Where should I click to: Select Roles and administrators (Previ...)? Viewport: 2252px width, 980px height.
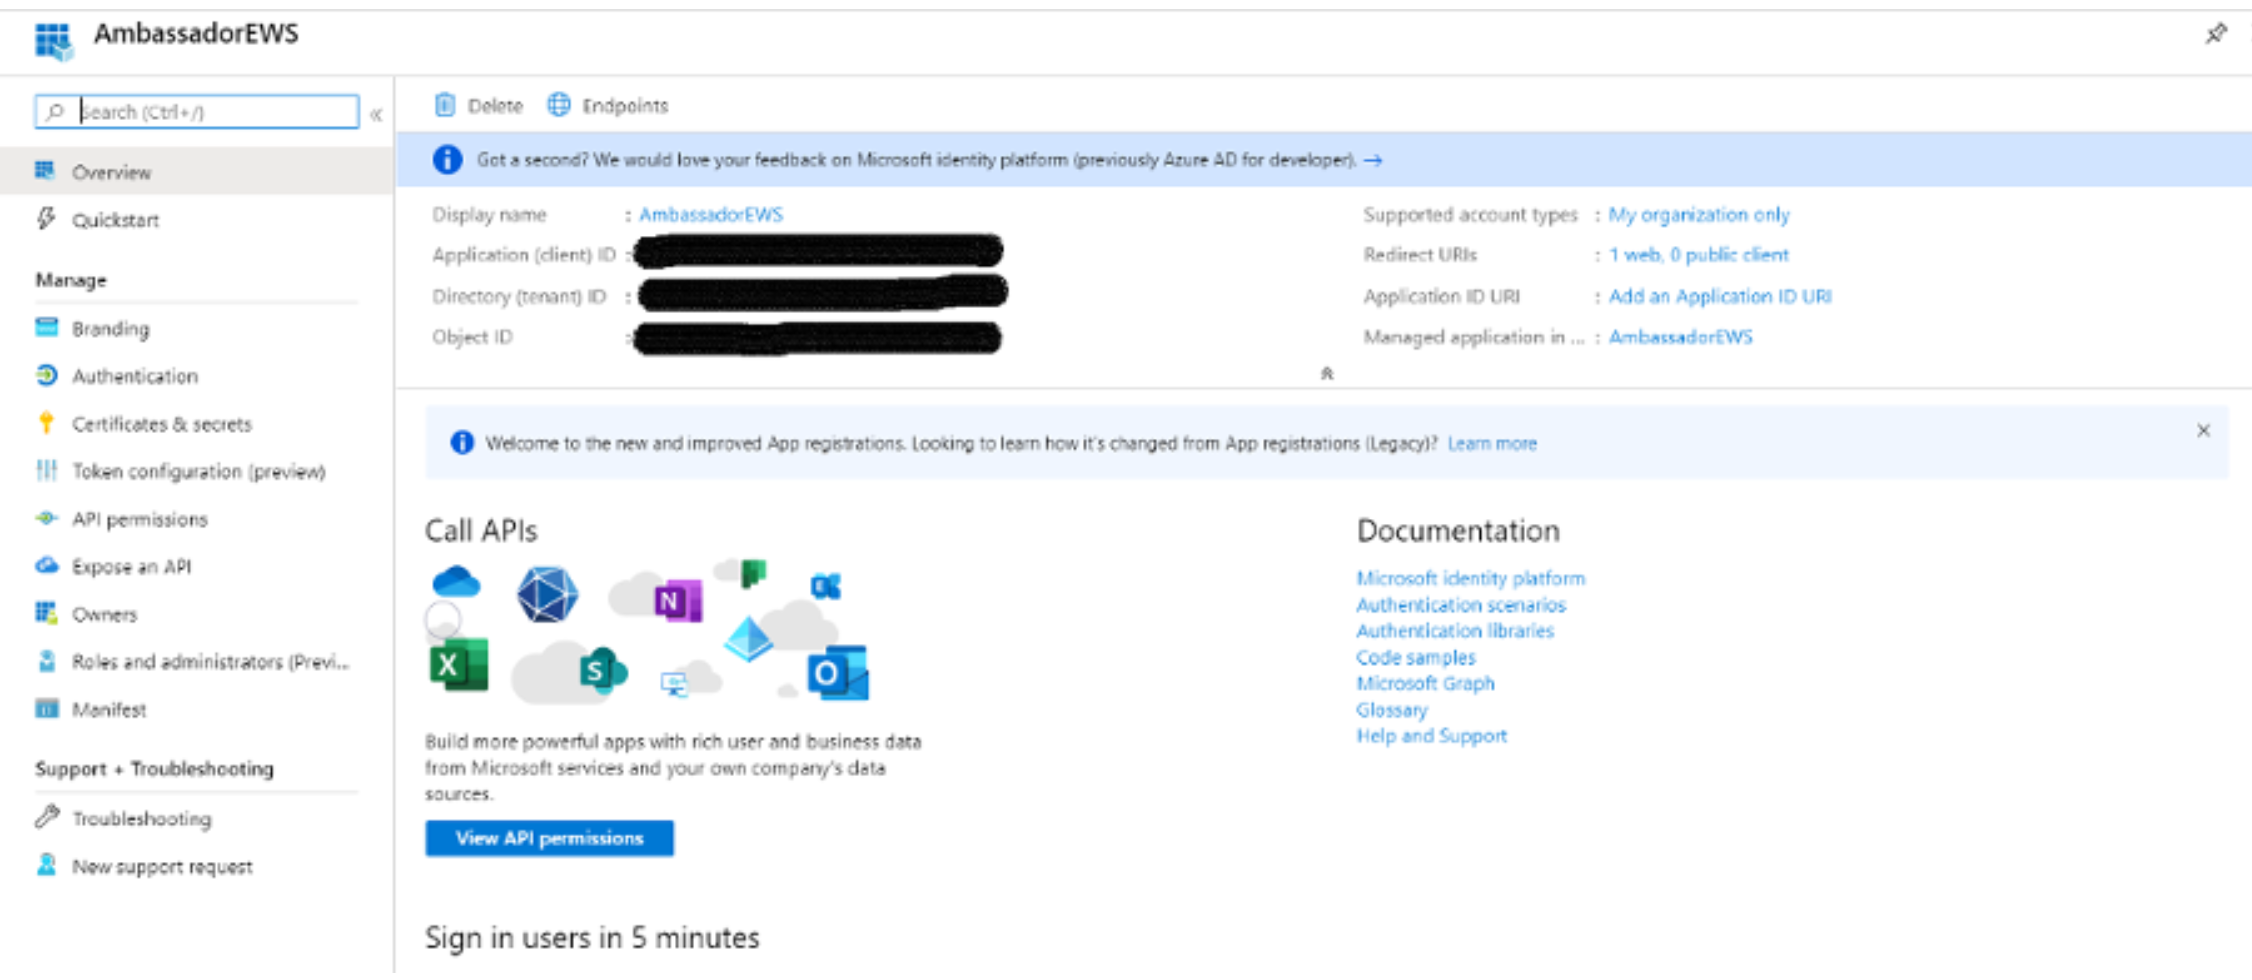(x=210, y=661)
